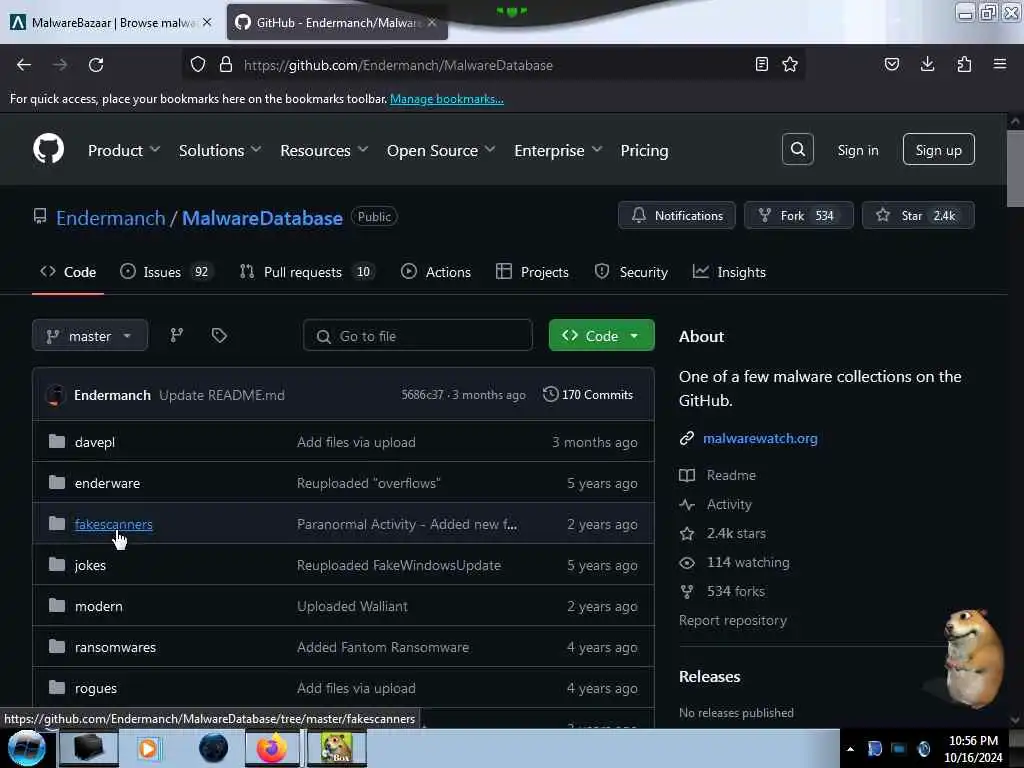The width and height of the screenshot is (1024, 768).
Task: Star the repository with Star button
Action: (918, 216)
